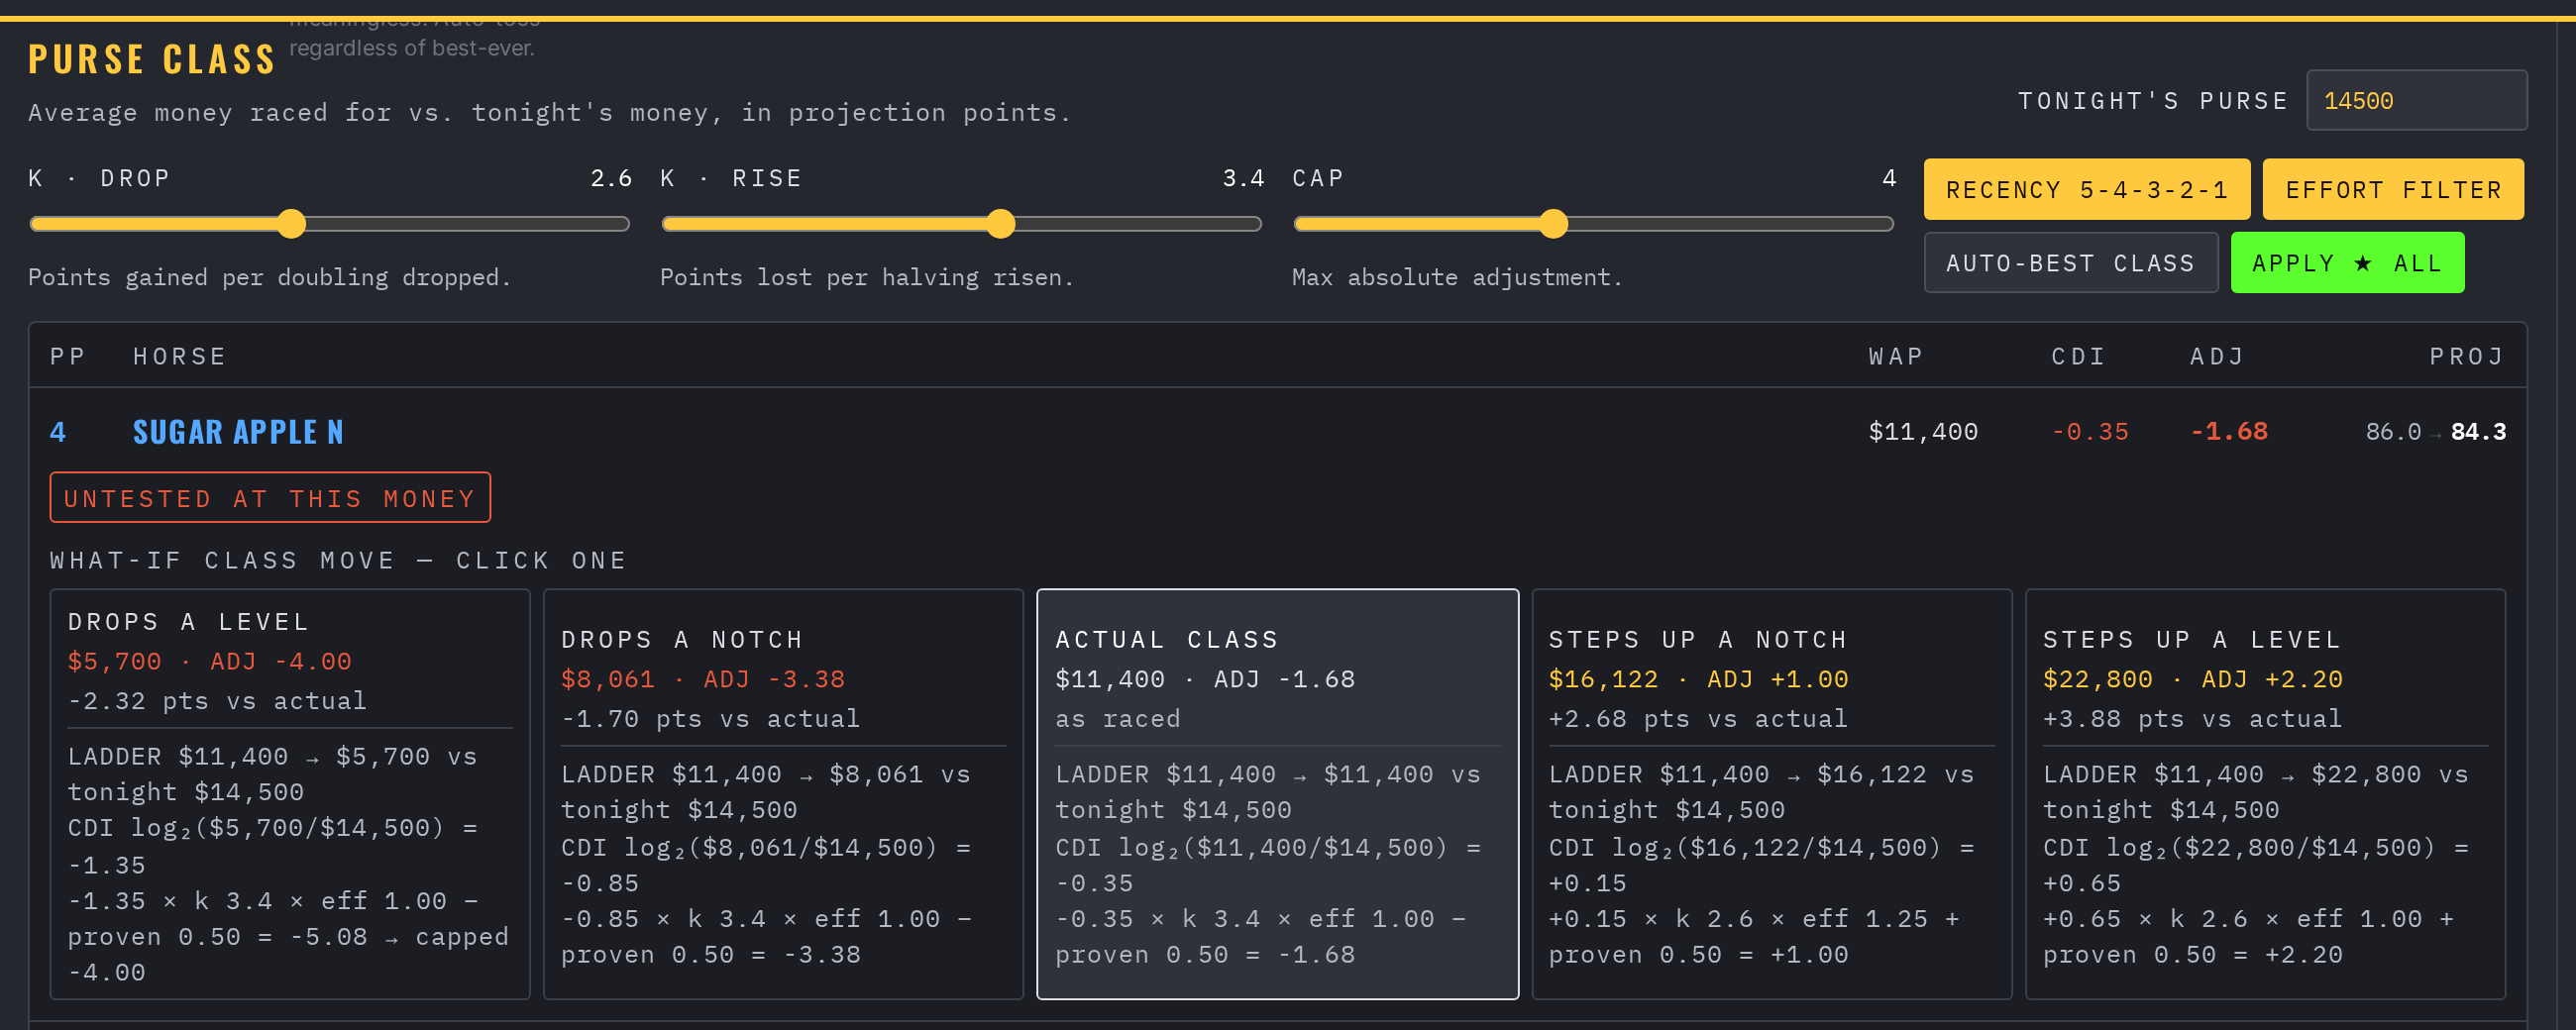
Task: Choose the Drops A Level what-if card
Action: point(290,794)
